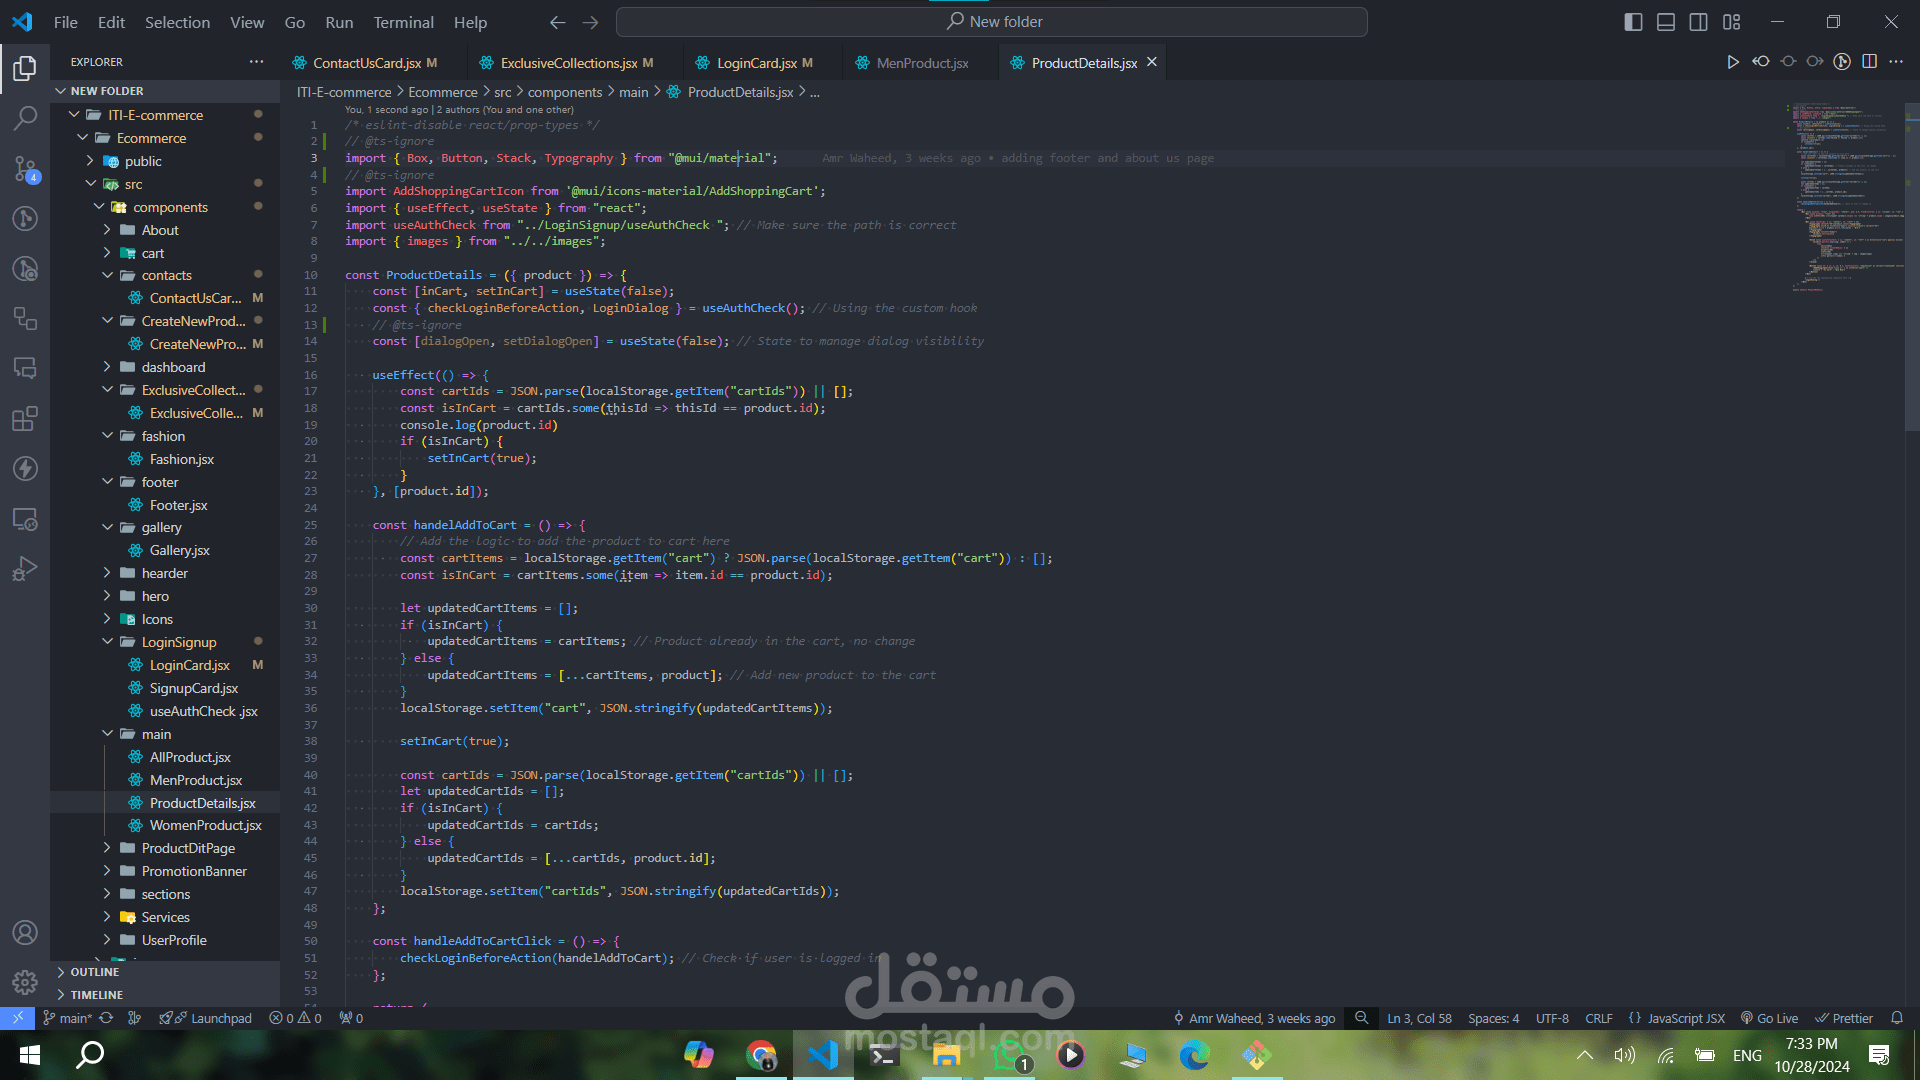Viewport: 1920px width, 1080px height.
Task: Click the Run Code play button
Action: pos(1732,62)
